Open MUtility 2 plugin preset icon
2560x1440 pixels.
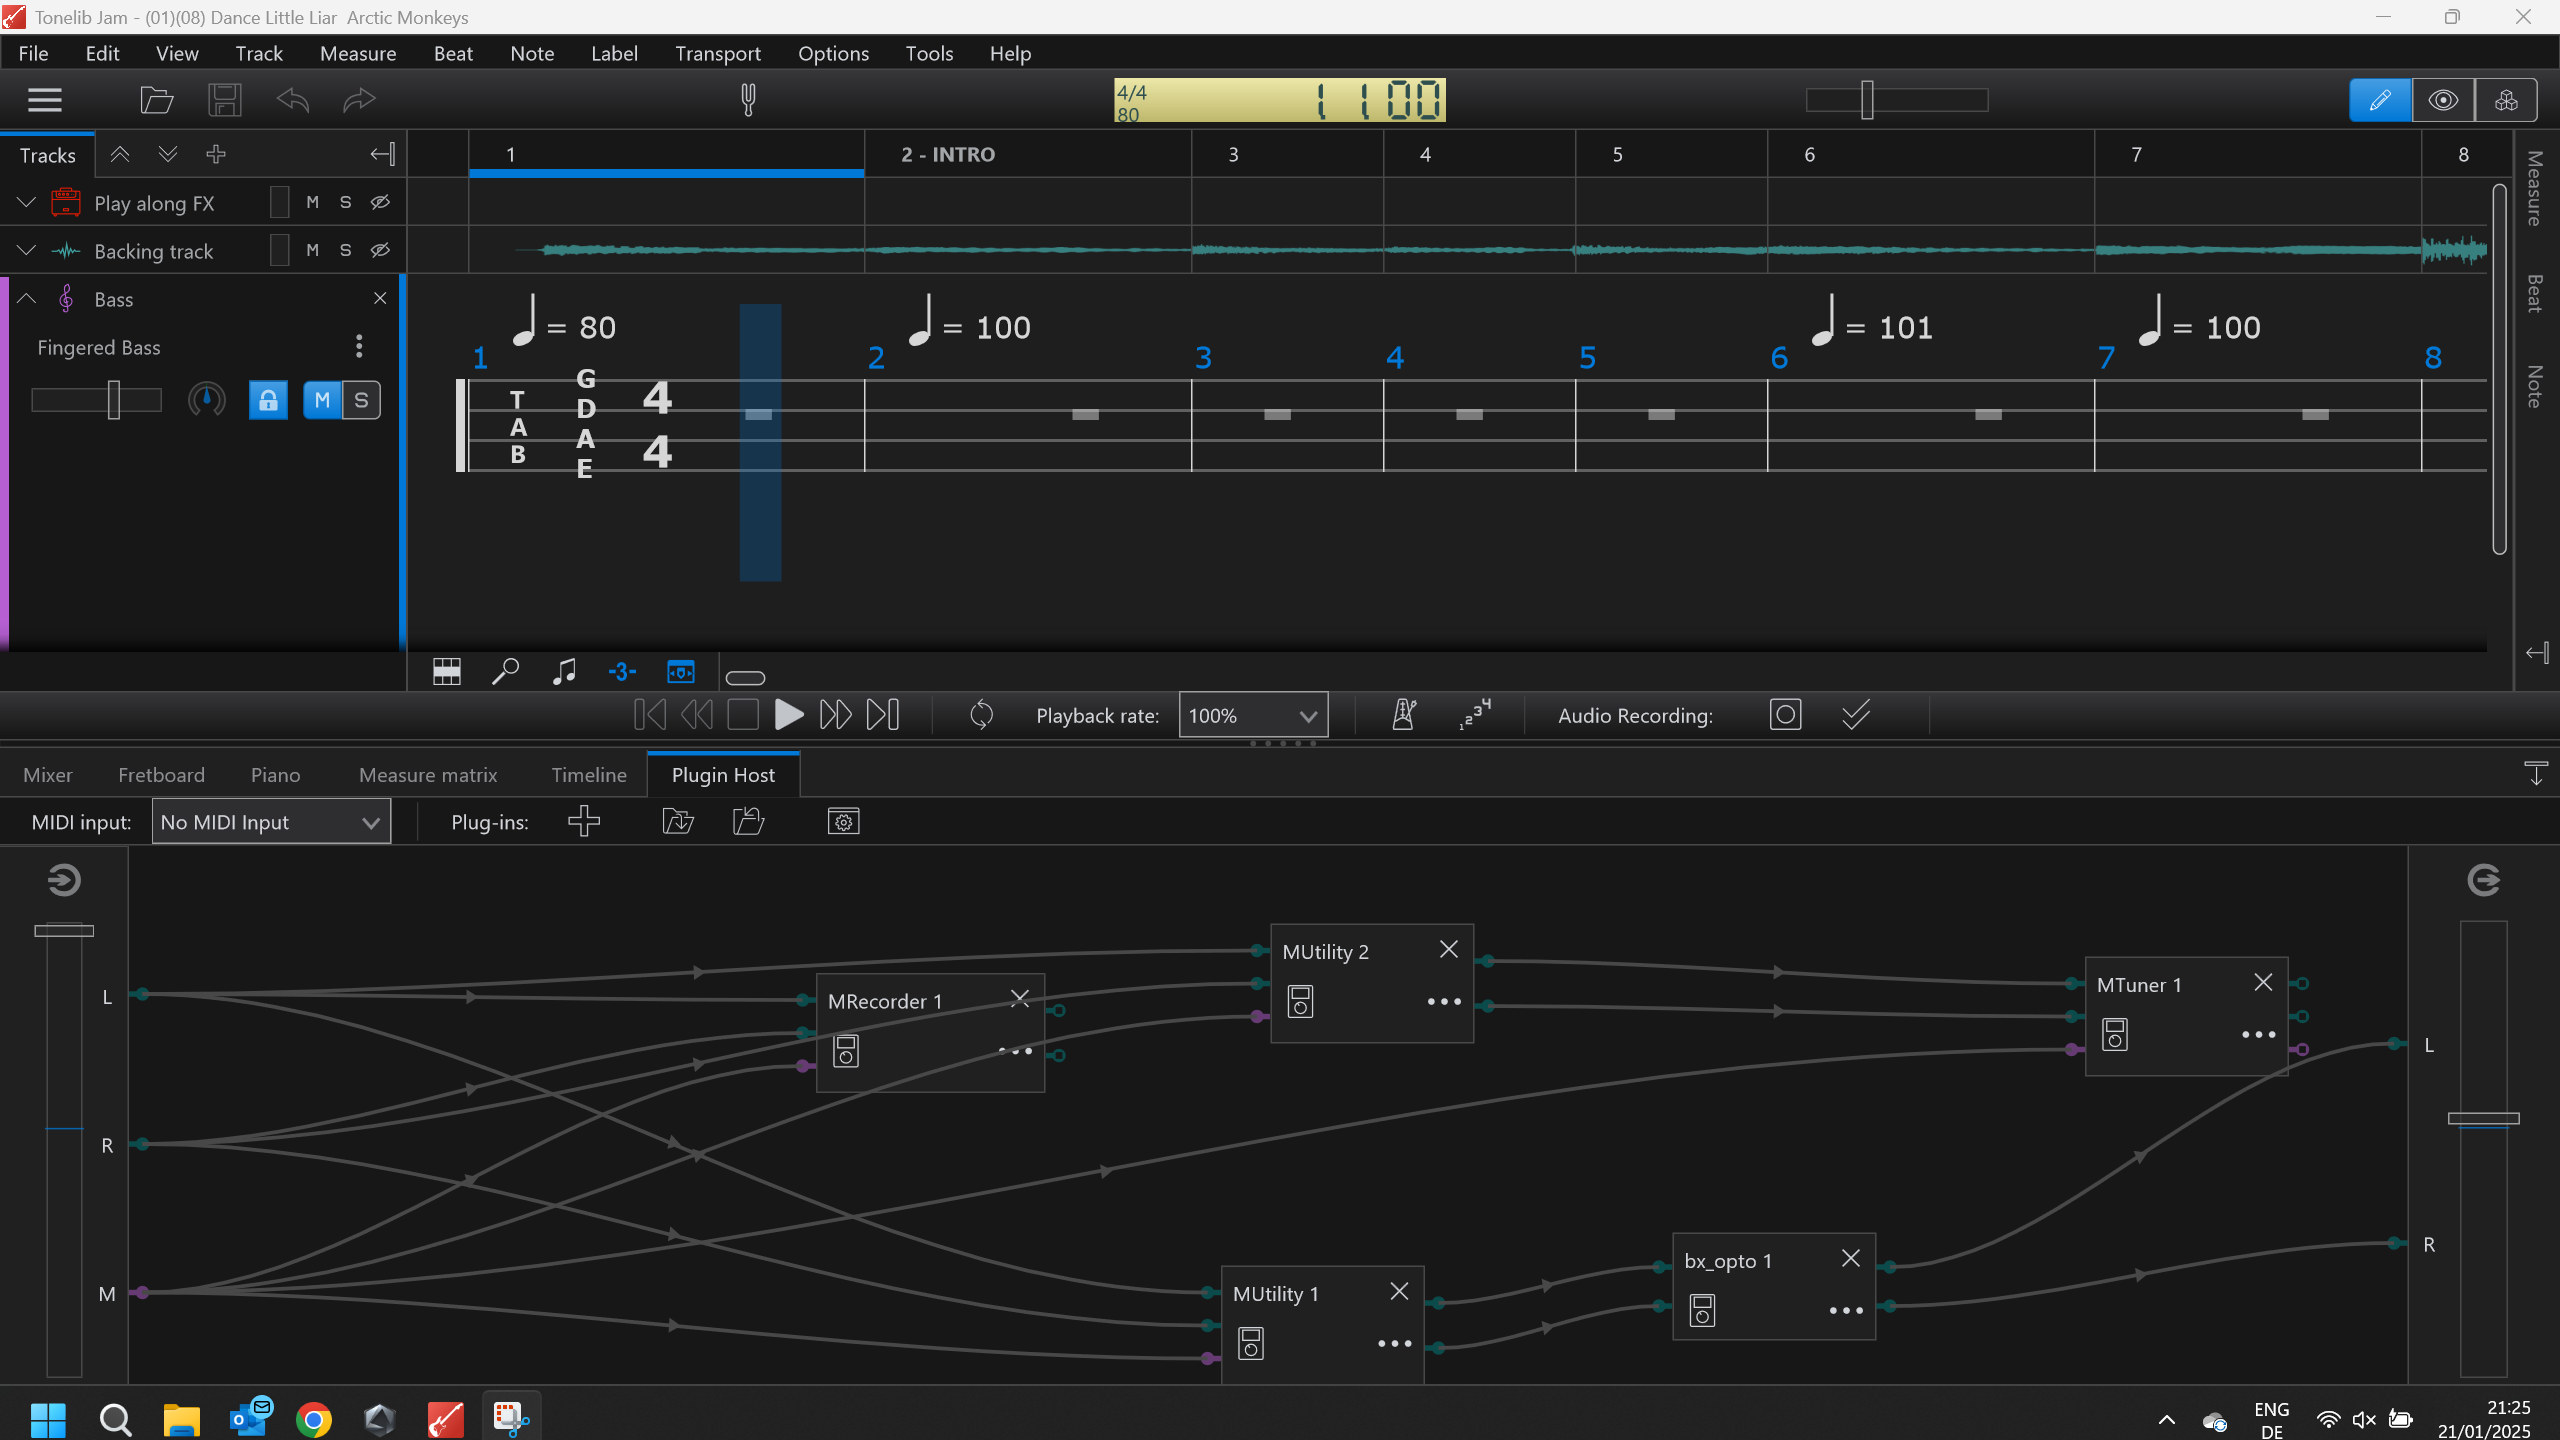tap(1300, 1001)
